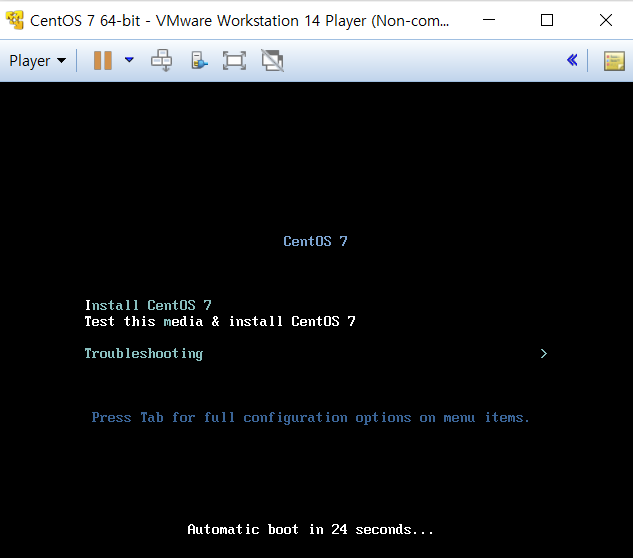
Task: Pause the virtual machine
Action: (103, 61)
